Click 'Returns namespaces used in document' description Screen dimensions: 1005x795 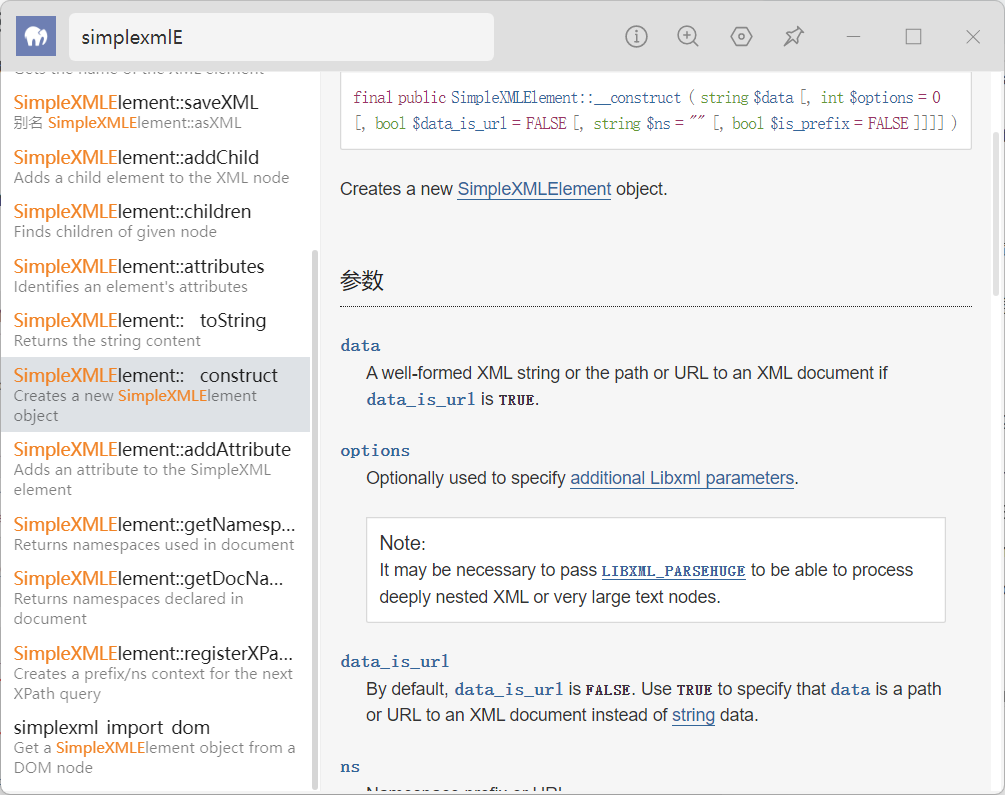click(x=154, y=544)
